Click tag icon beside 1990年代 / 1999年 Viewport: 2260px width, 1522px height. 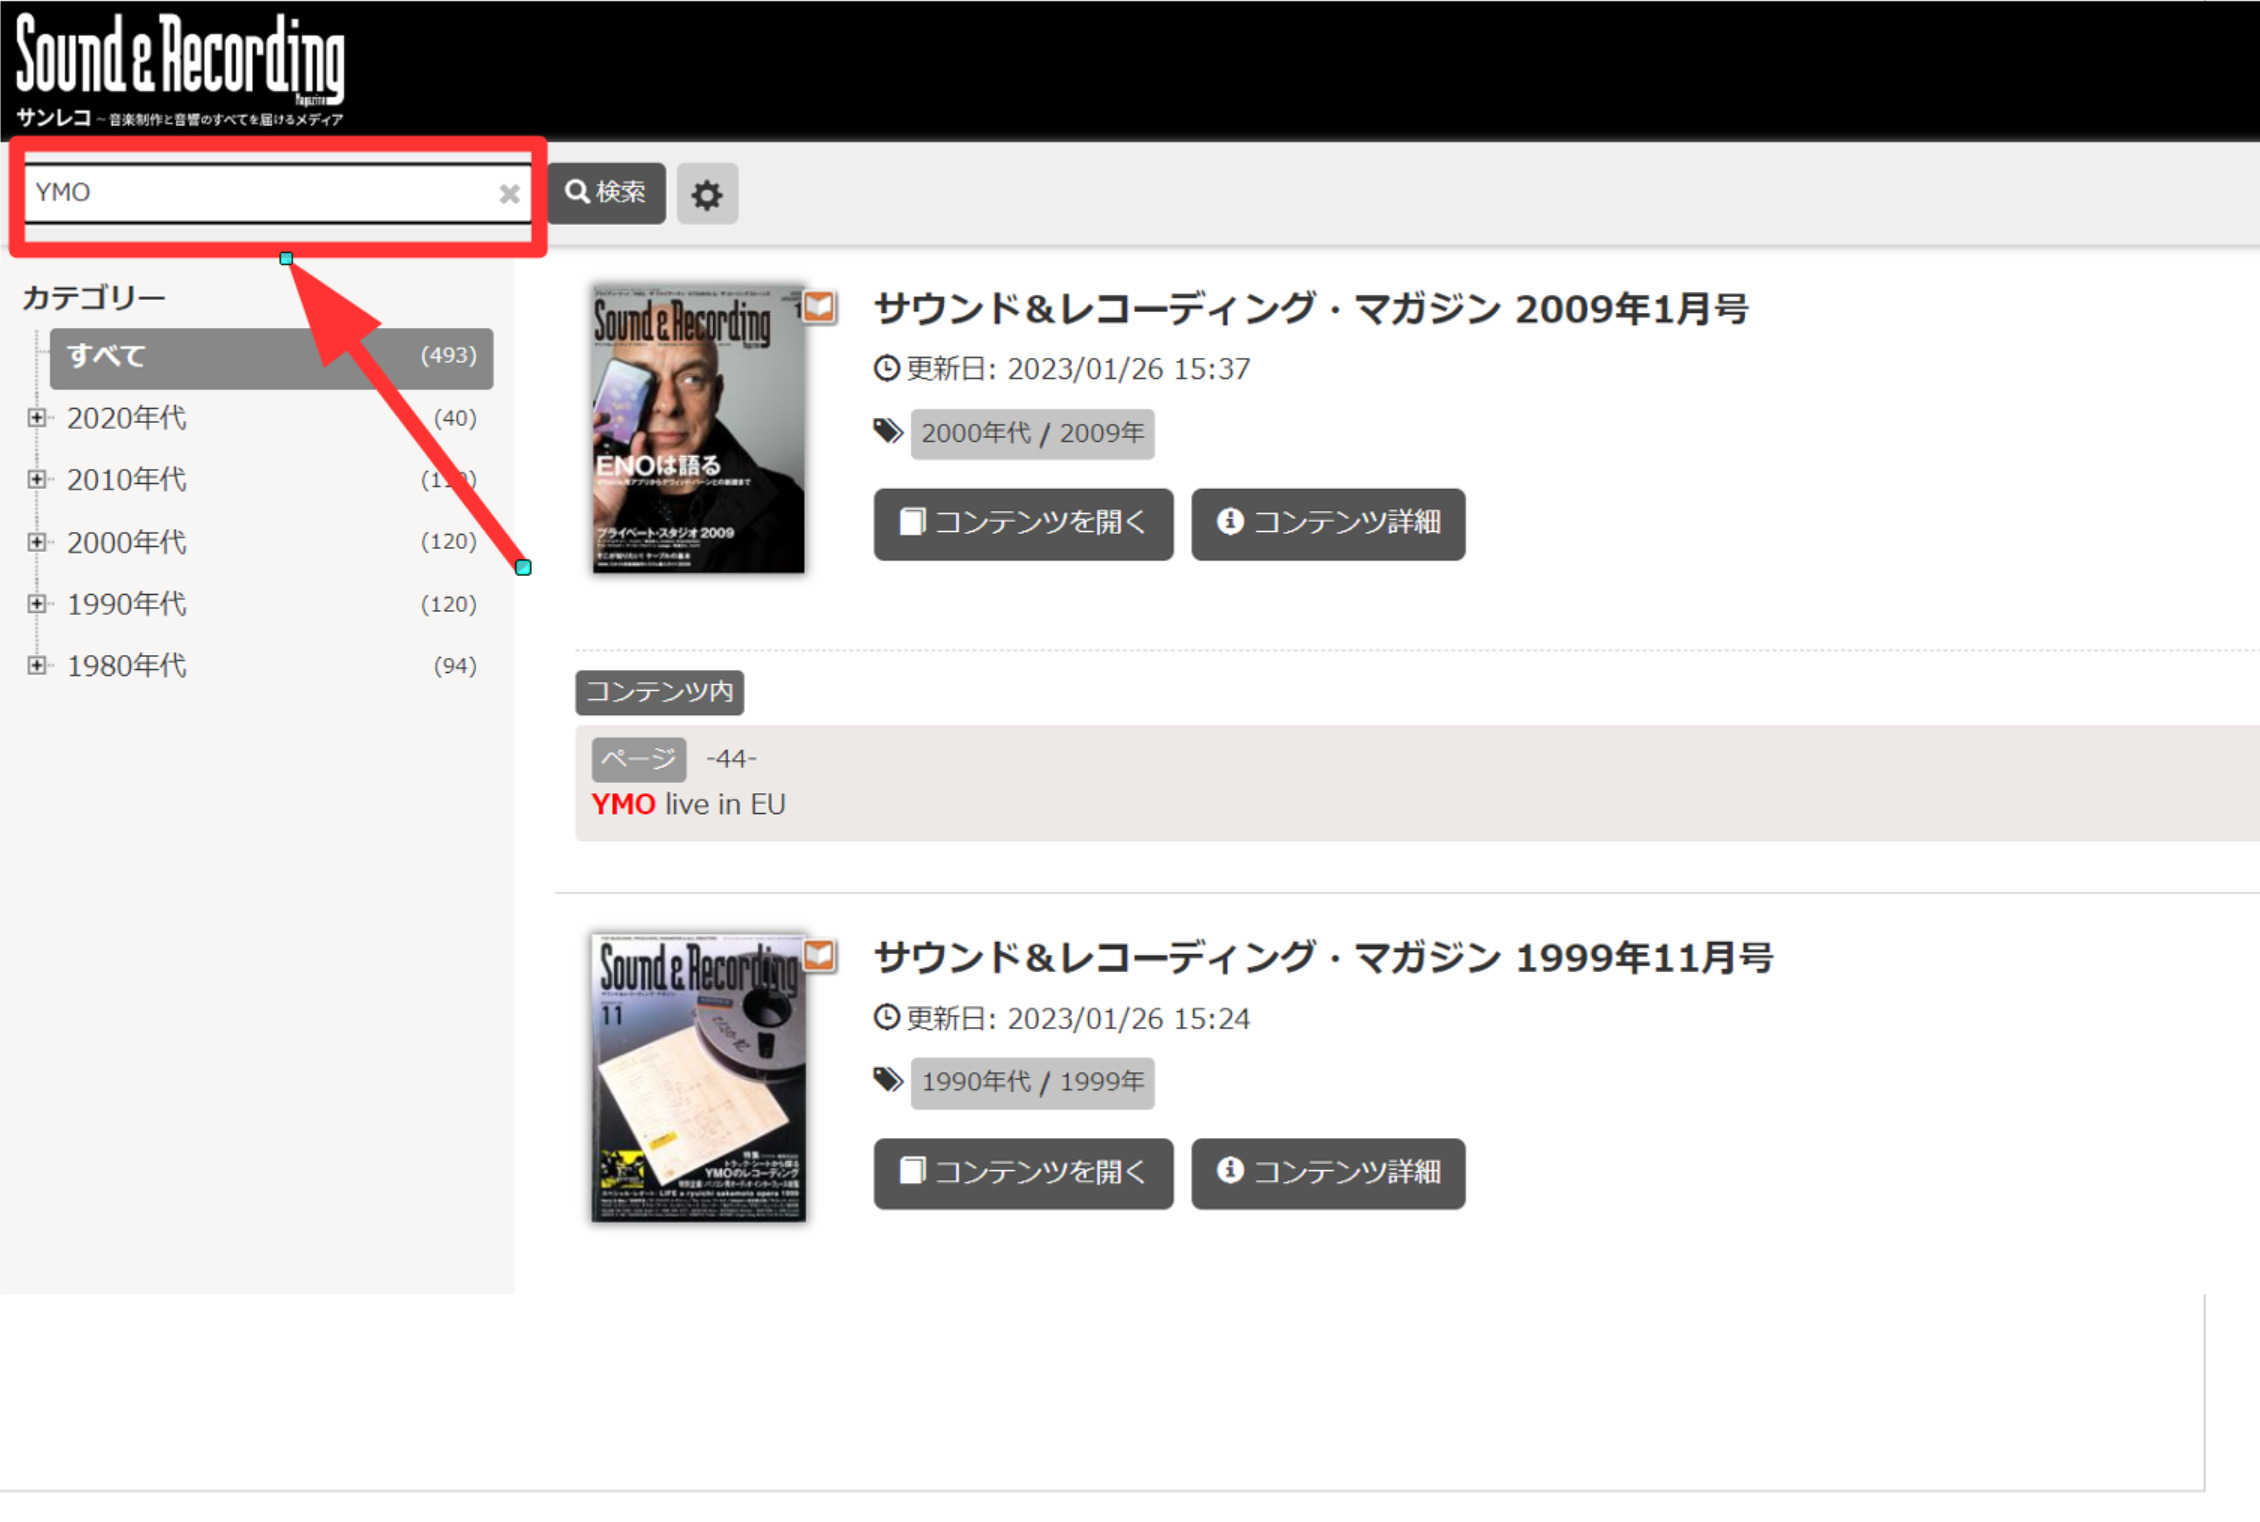click(x=888, y=1081)
